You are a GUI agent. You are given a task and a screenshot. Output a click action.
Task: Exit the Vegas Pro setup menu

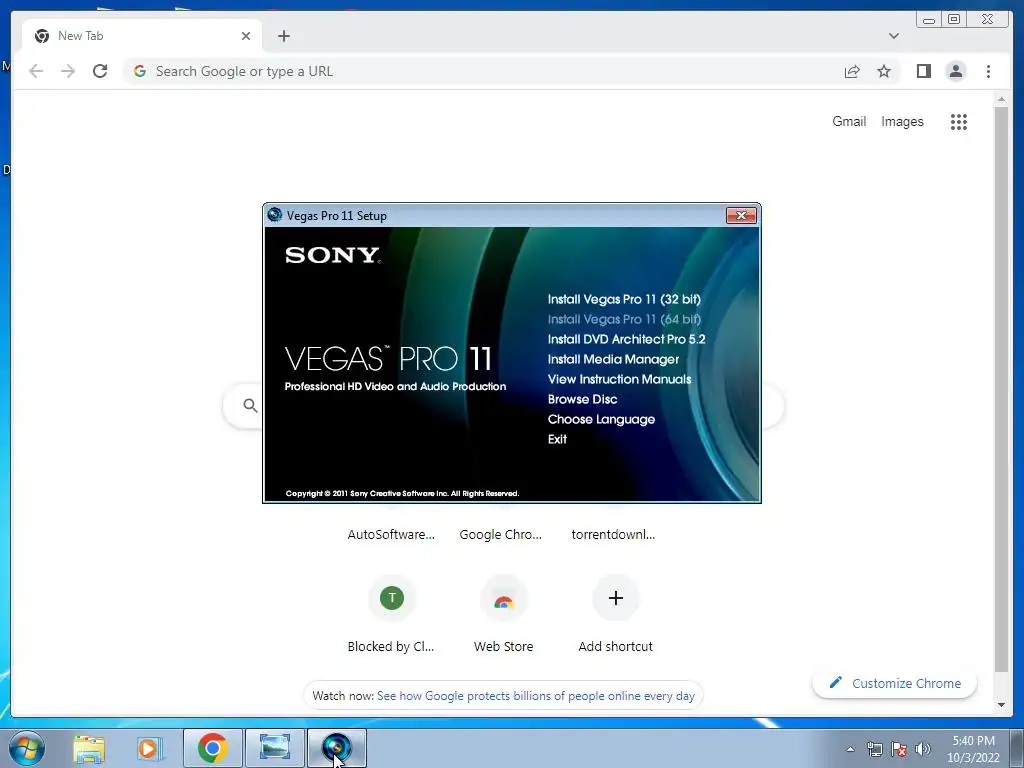coord(557,439)
